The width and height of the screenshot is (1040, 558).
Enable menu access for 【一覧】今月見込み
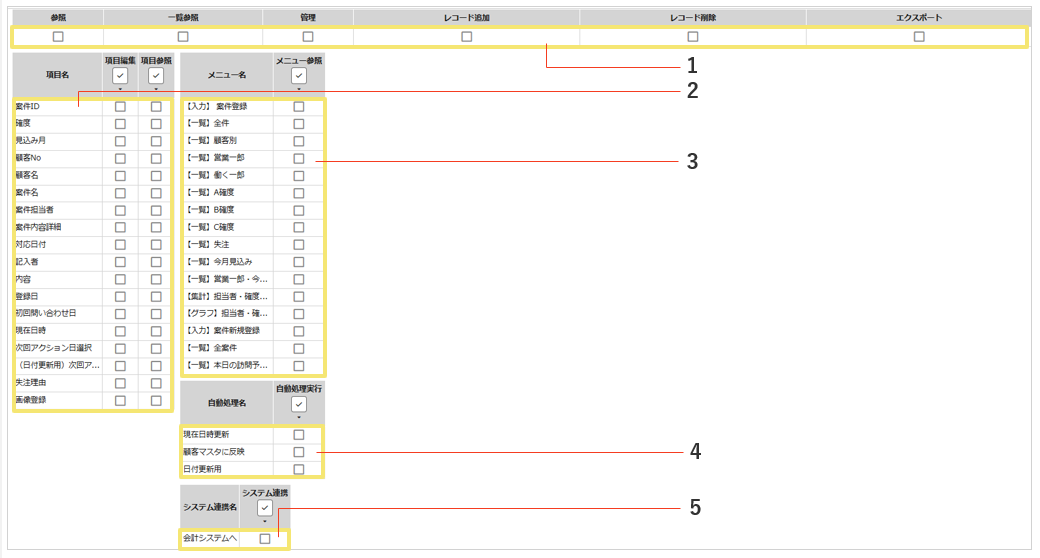point(299,262)
